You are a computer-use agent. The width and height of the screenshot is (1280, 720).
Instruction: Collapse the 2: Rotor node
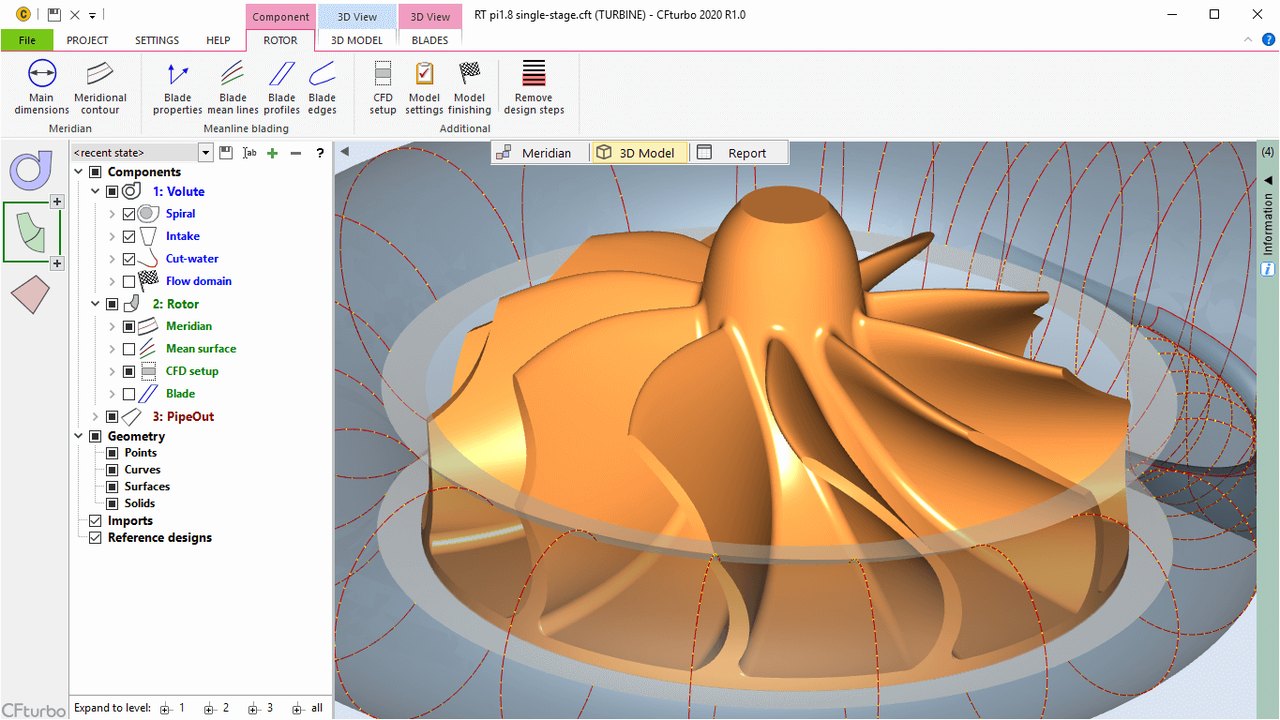point(96,304)
